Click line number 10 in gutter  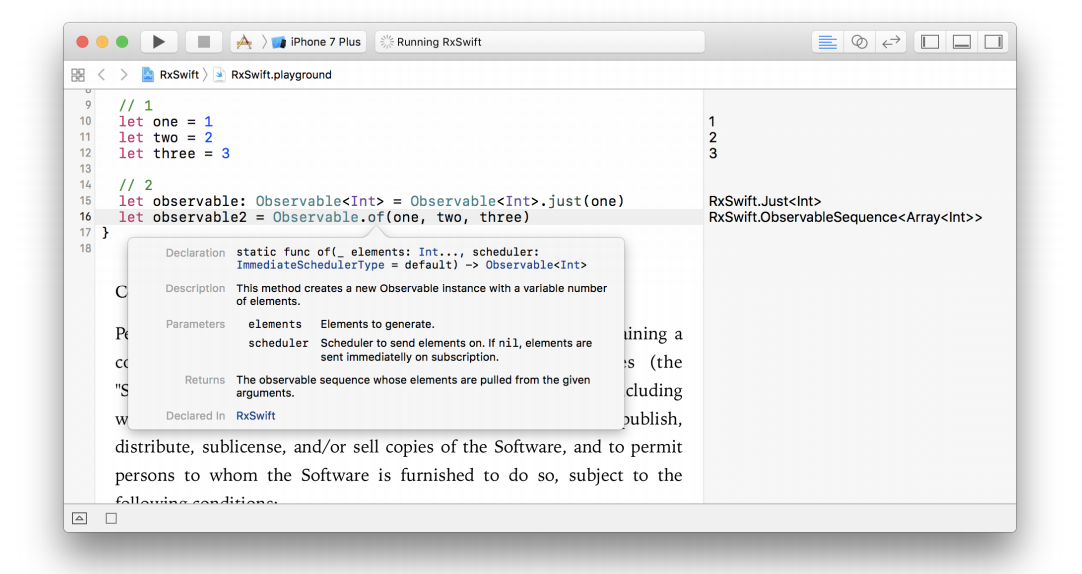point(85,121)
